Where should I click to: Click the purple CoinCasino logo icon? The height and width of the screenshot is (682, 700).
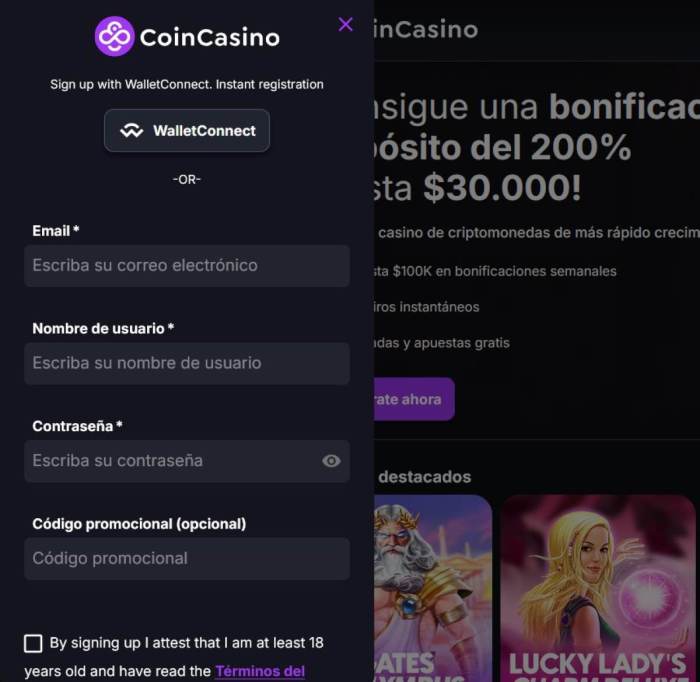click(114, 37)
